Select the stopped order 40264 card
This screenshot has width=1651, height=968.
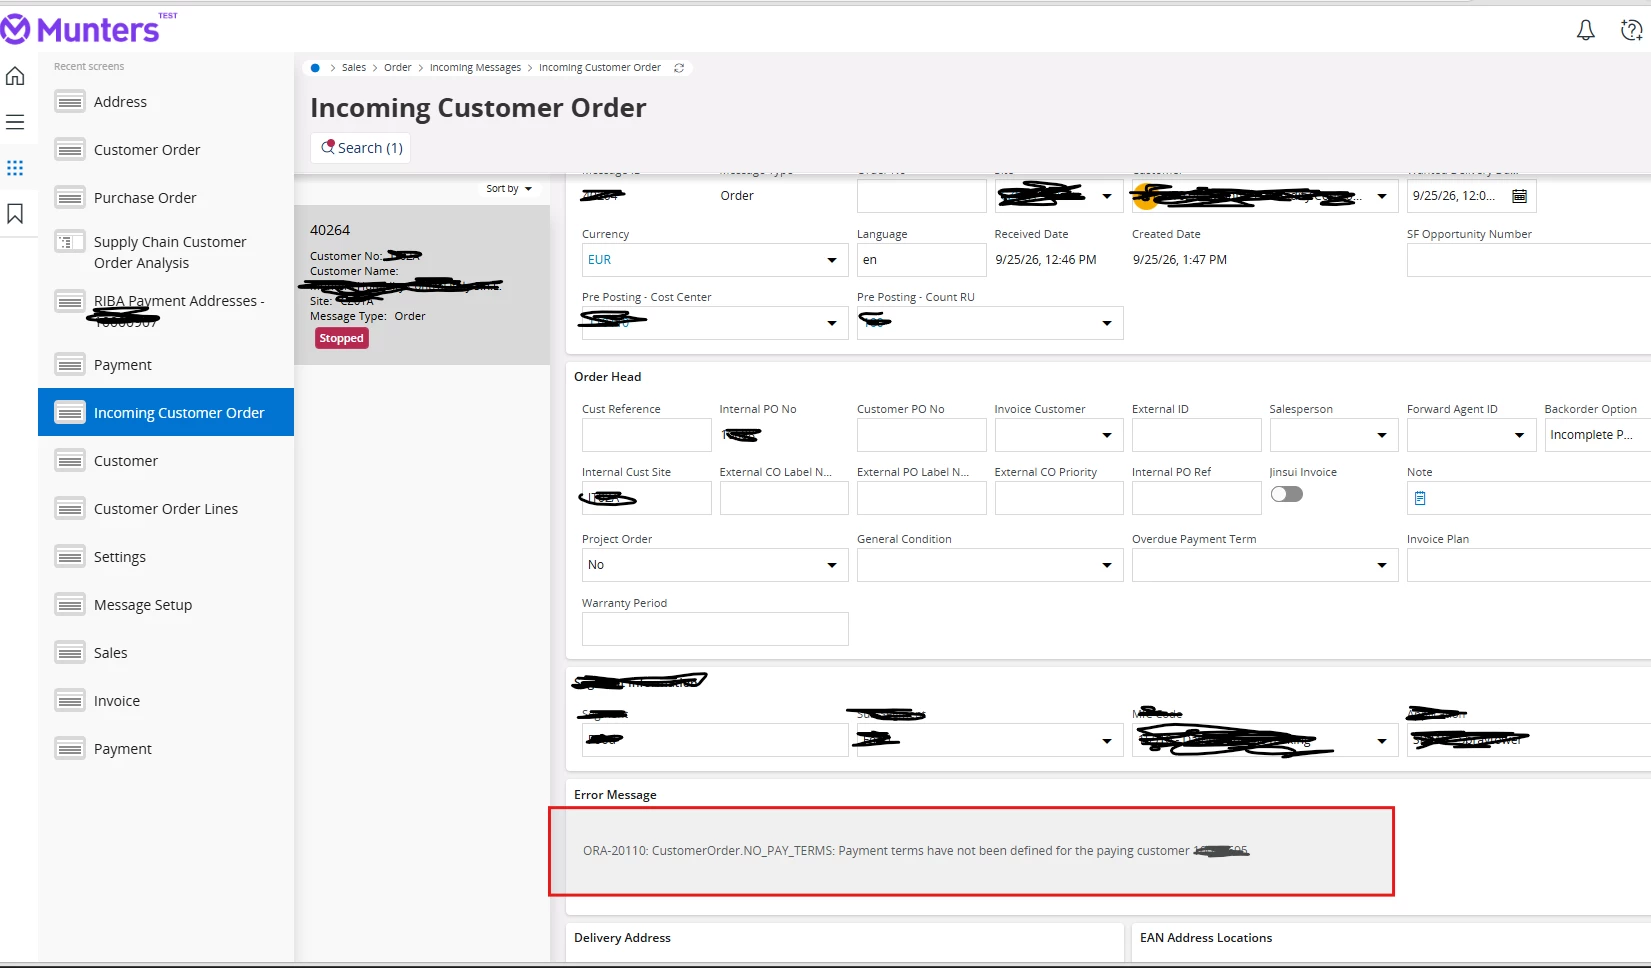(x=422, y=285)
